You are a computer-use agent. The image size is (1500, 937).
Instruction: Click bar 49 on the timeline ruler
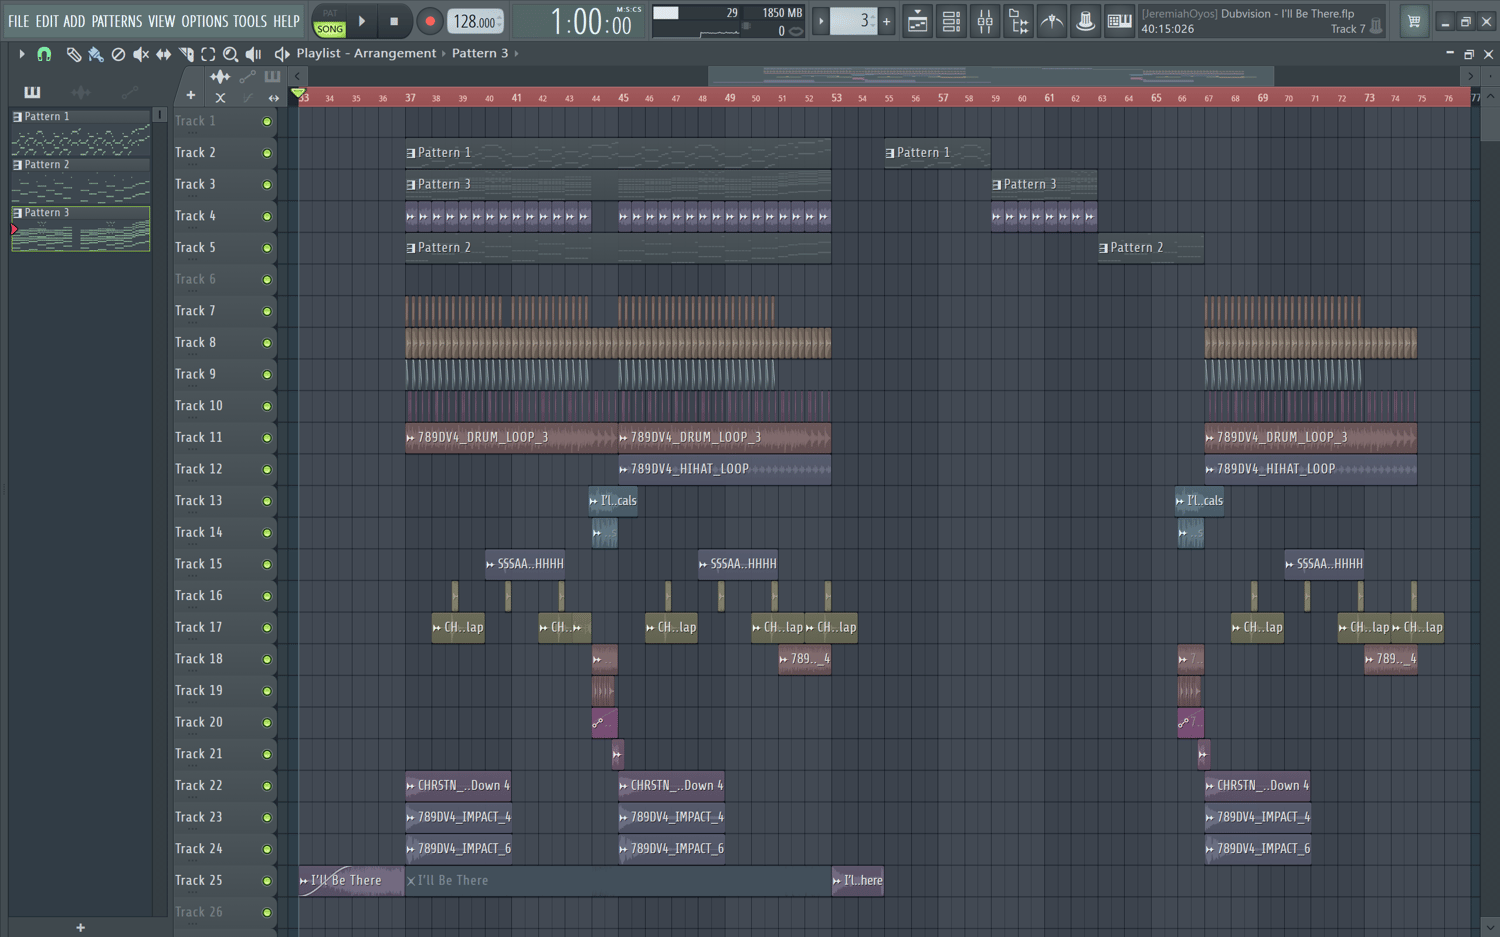(x=730, y=98)
